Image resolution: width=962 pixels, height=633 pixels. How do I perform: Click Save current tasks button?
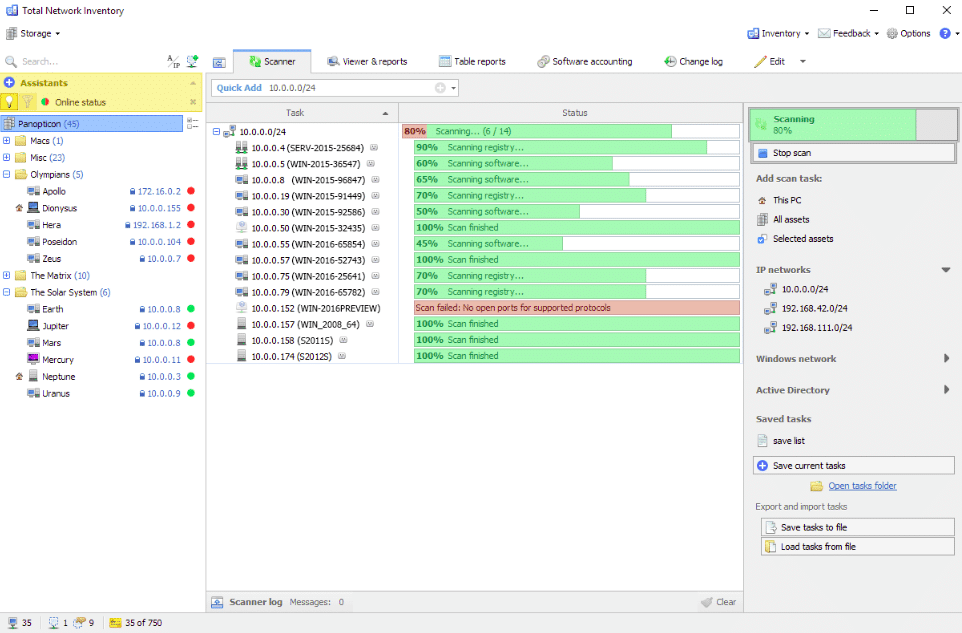coord(853,466)
